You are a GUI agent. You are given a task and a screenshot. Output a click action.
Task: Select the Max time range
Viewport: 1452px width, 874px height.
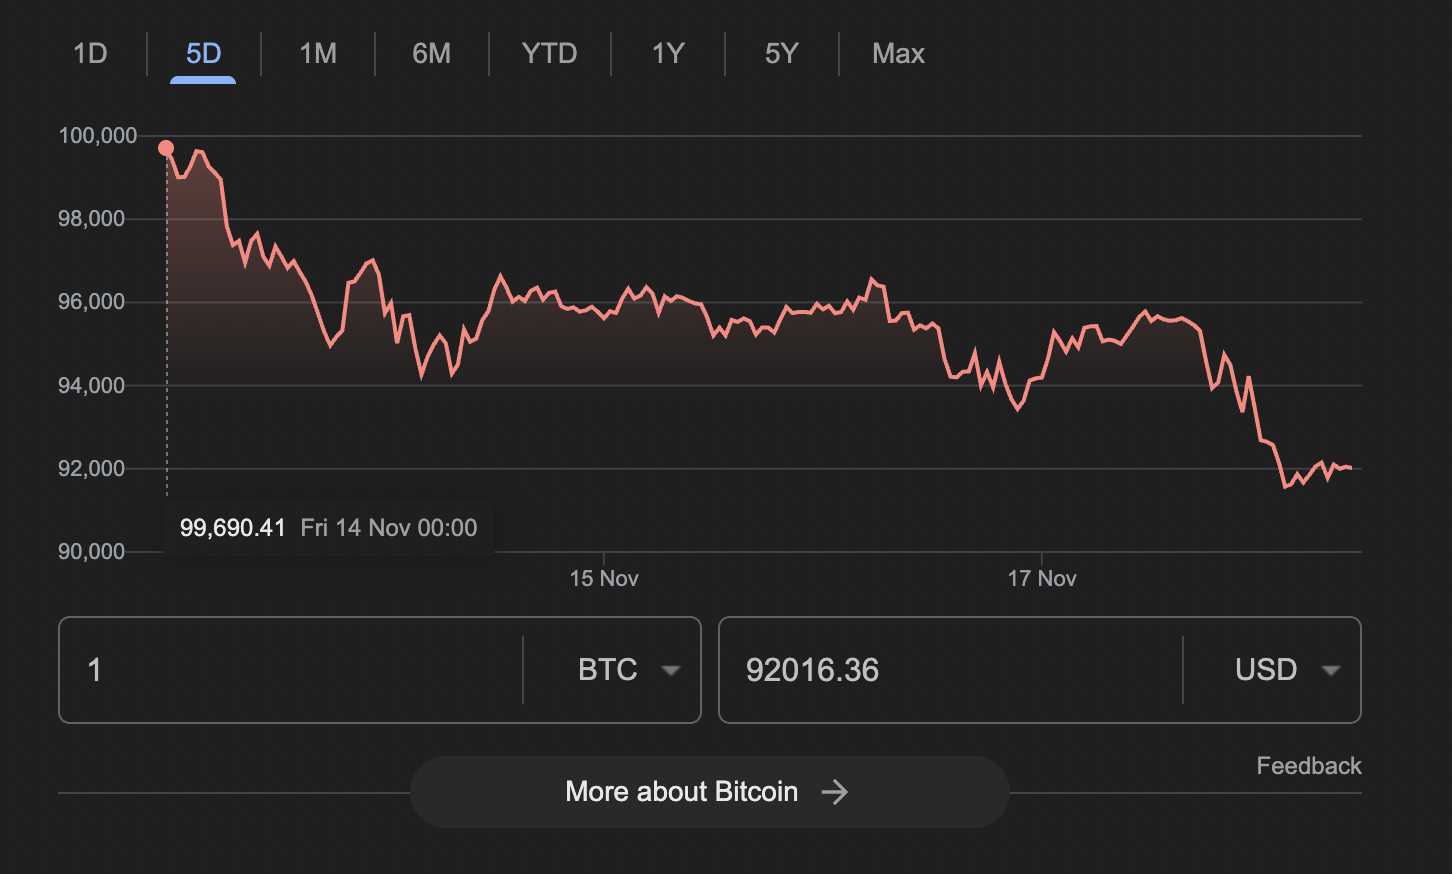click(897, 54)
